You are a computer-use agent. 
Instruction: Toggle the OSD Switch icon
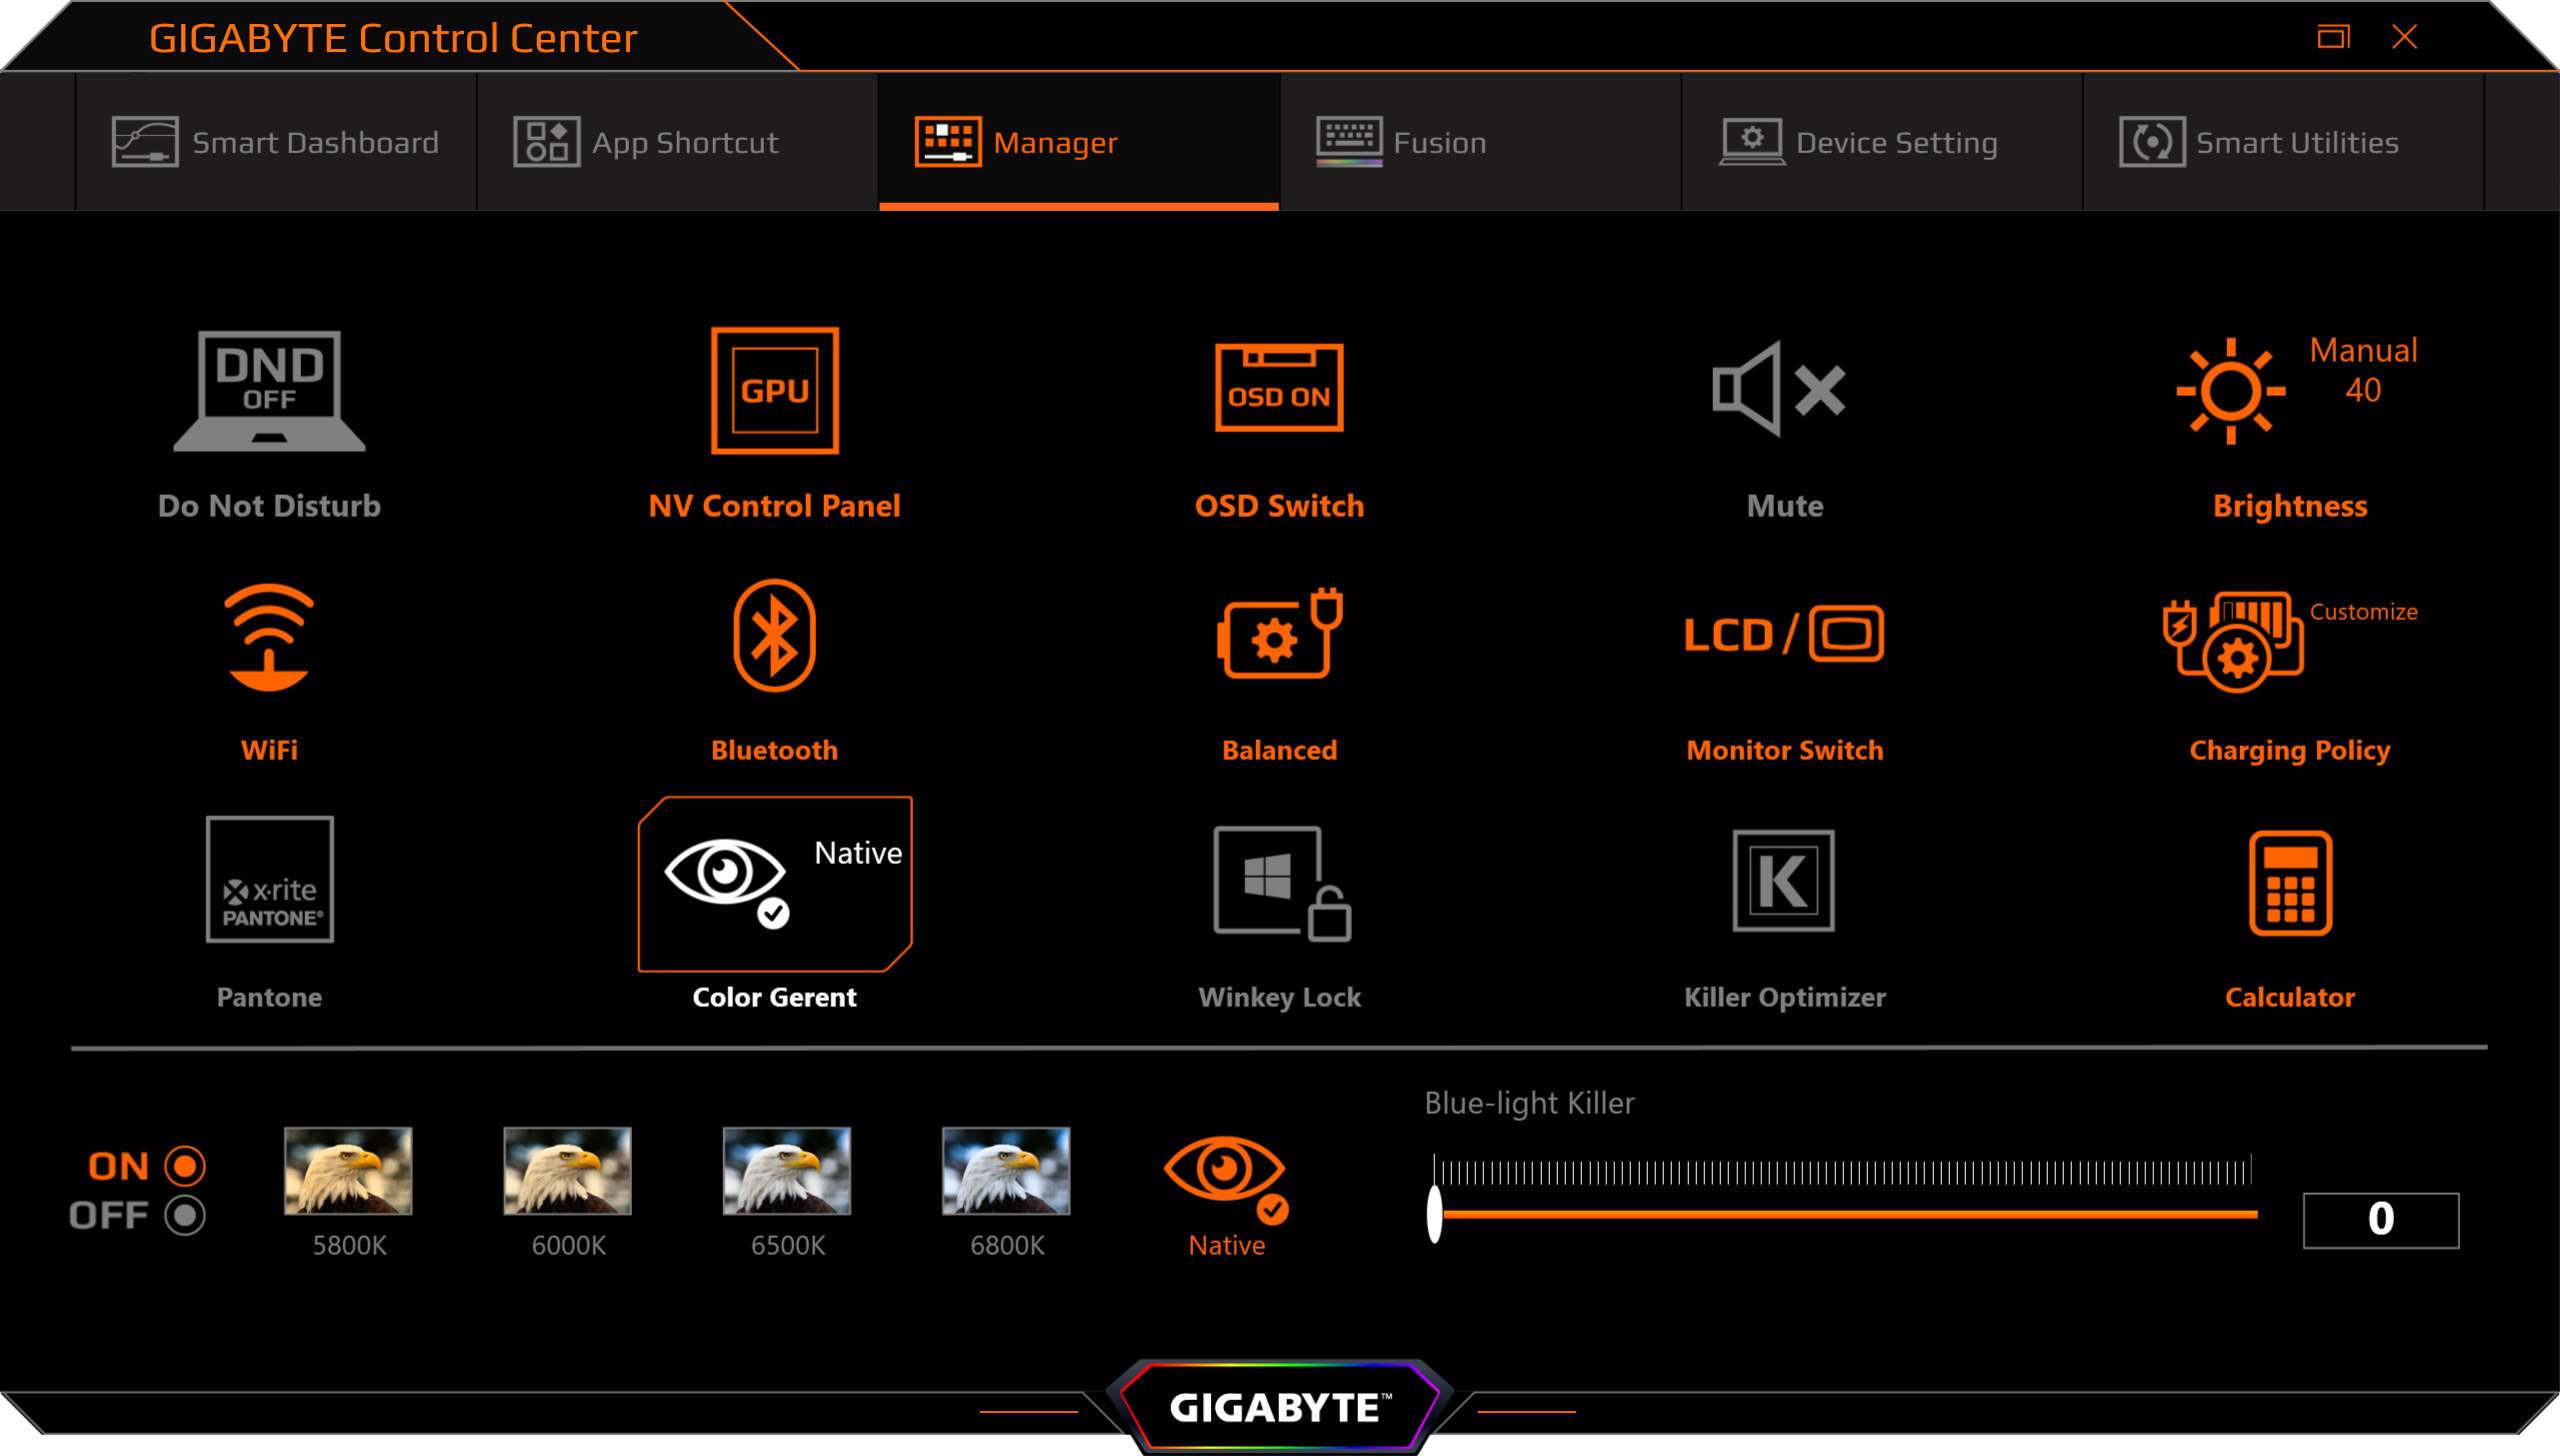pyautogui.click(x=1279, y=388)
